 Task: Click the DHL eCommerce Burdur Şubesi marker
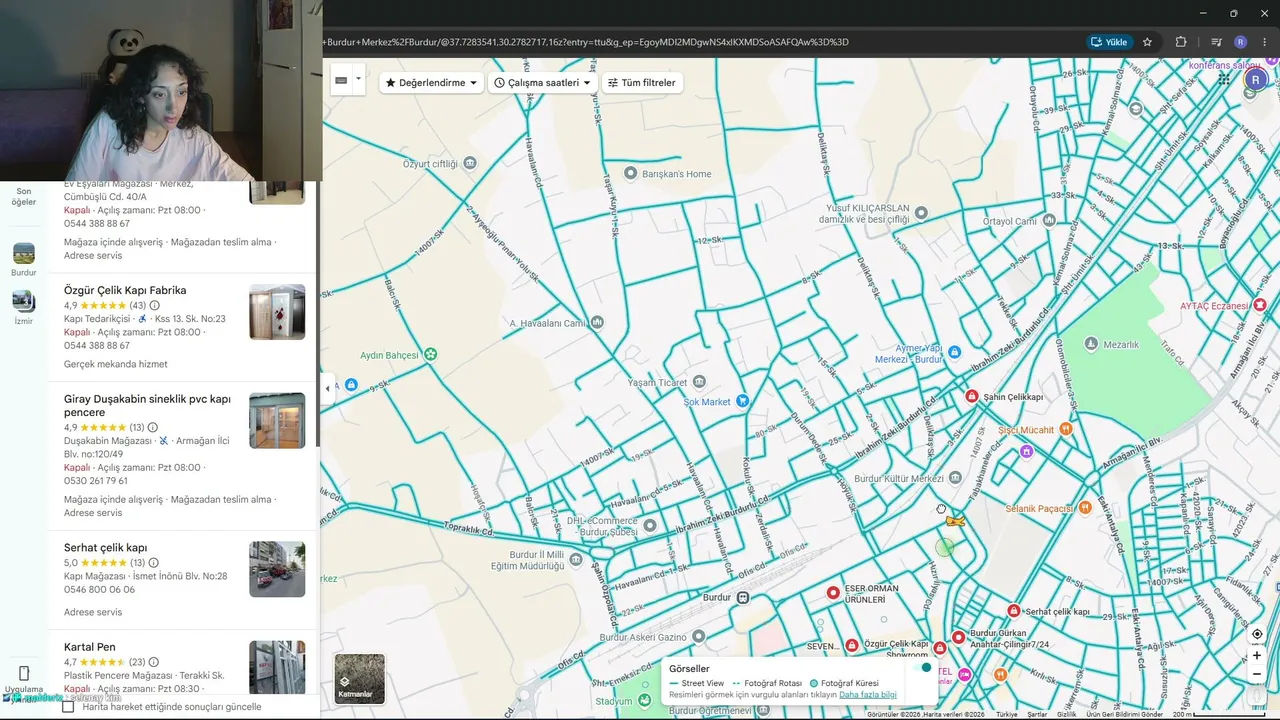(x=650, y=525)
